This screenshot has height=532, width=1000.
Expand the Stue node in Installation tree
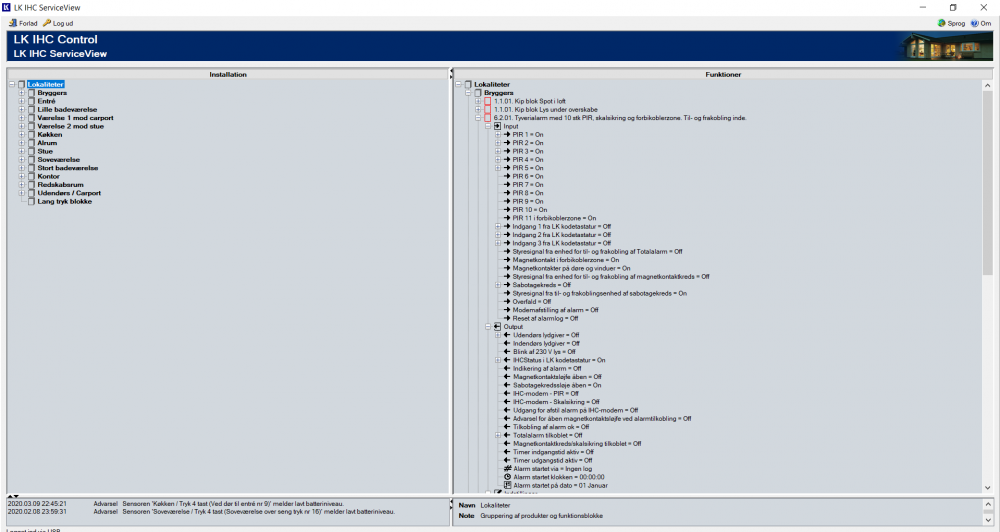tap(21, 151)
